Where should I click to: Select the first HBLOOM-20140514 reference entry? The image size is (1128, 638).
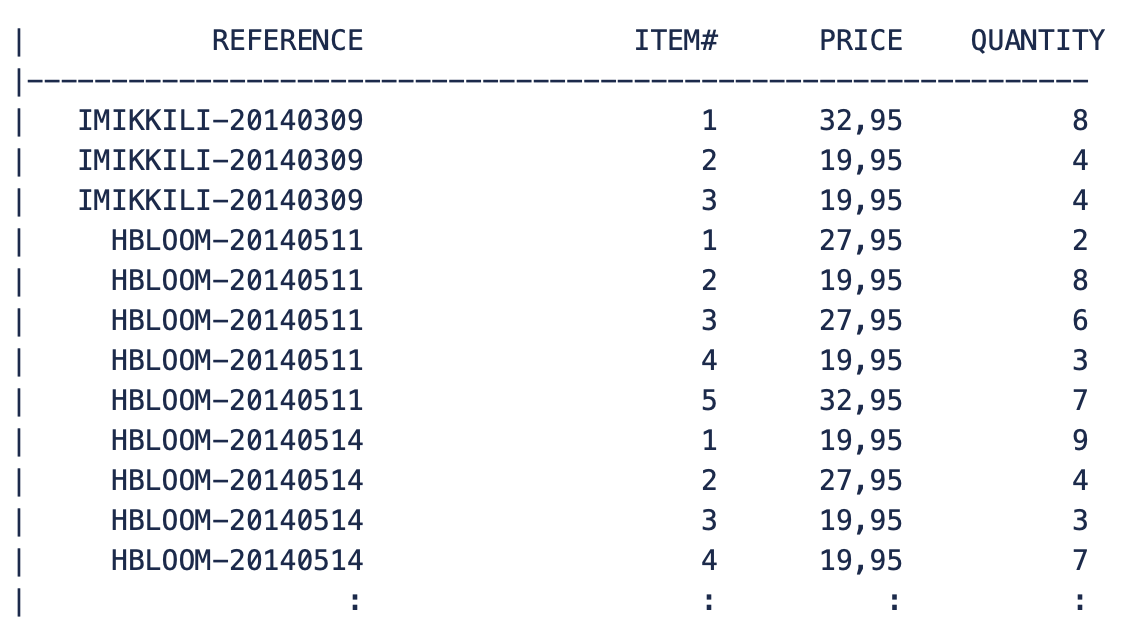click(x=237, y=441)
